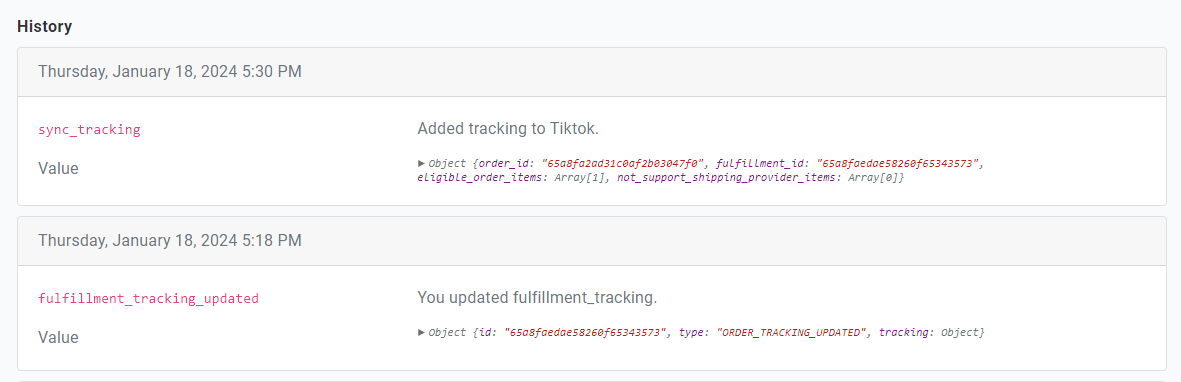This screenshot has height=382, width=1181.
Task: Click the Value label under fulfillment_tracking_updated
Action: point(58,337)
